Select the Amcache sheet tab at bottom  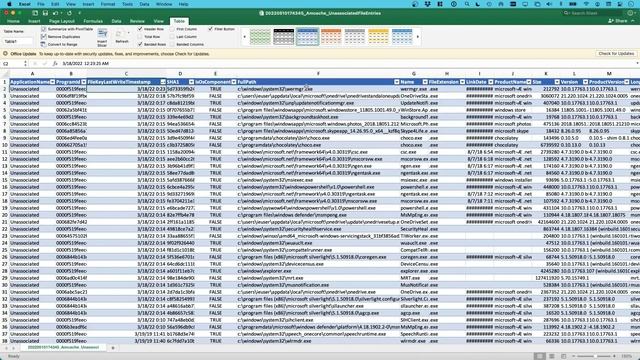point(63,347)
